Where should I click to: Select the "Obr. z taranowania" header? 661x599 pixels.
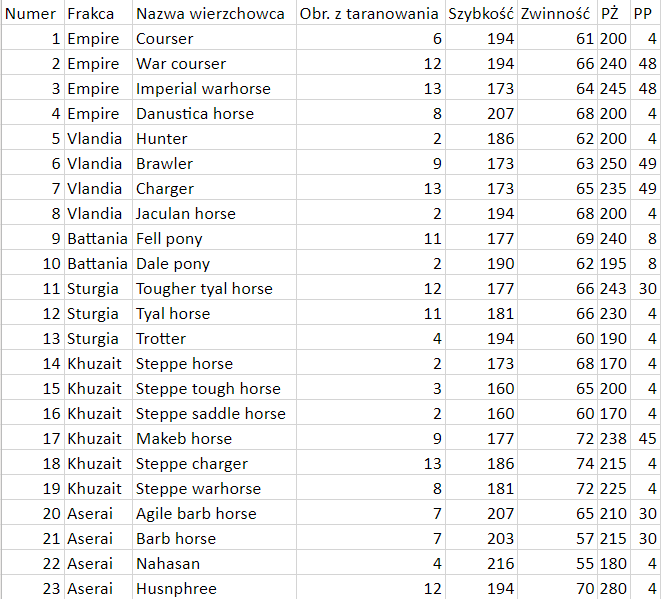pos(369,13)
